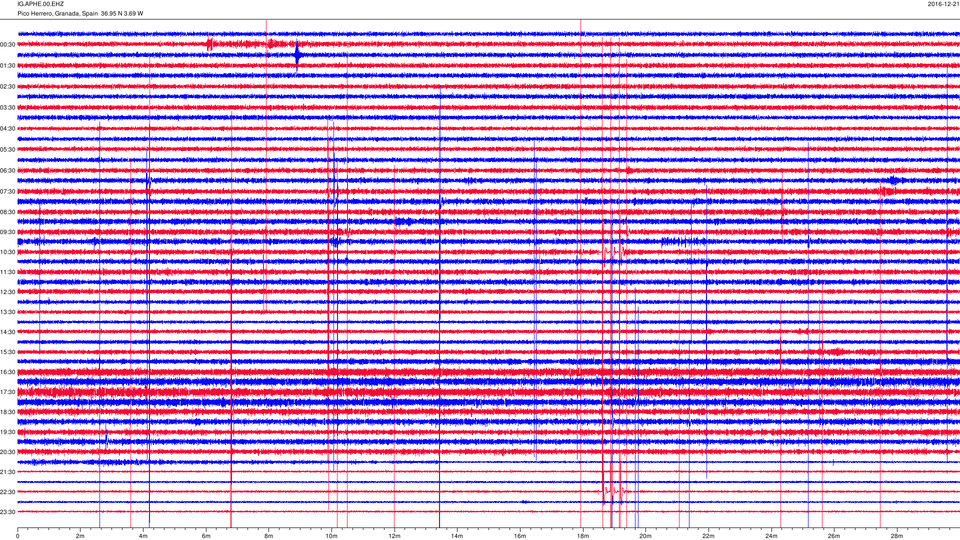This screenshot has width=960, height=540.
Task: Select the 20:30 time label
Action: pyautogui.click(x=8, y=452)
